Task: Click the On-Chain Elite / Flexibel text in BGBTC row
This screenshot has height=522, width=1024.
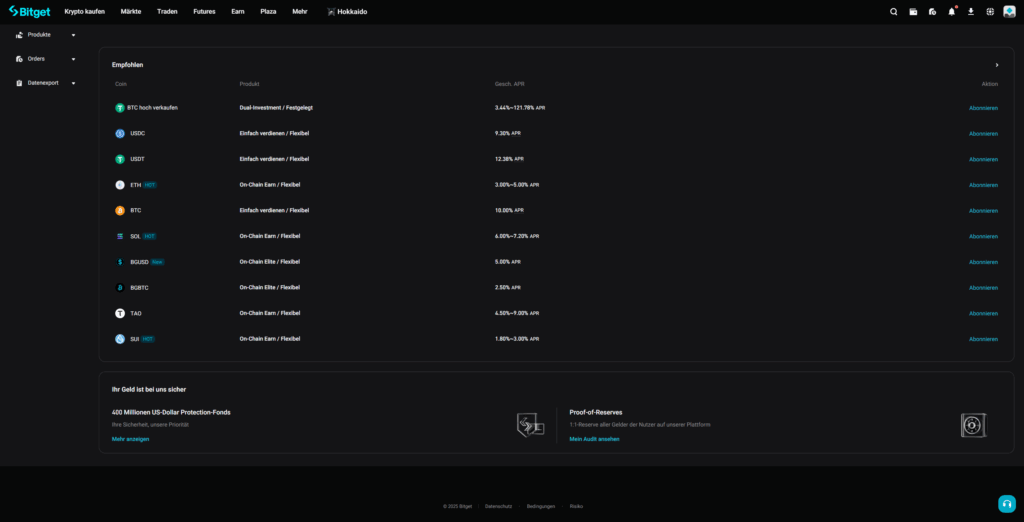Action: click(x=270, y=287)
